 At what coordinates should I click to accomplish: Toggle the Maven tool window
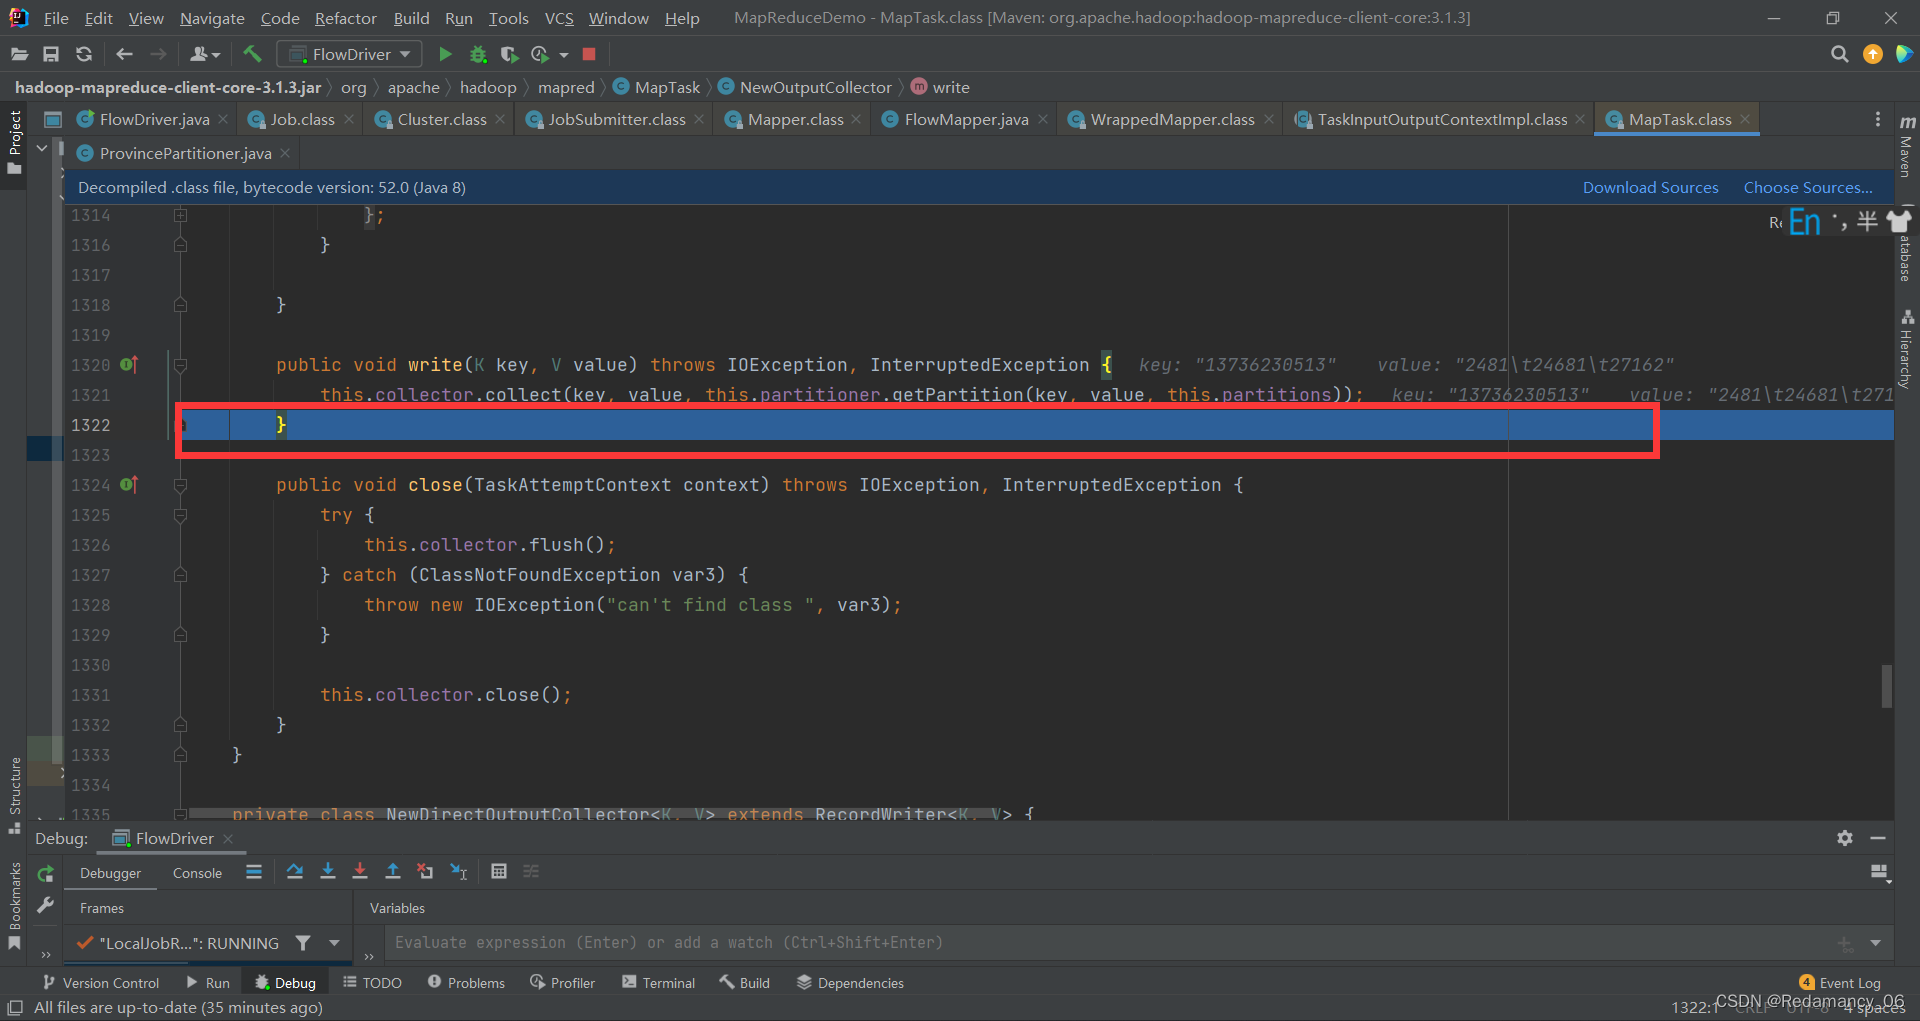(1907, 146)
